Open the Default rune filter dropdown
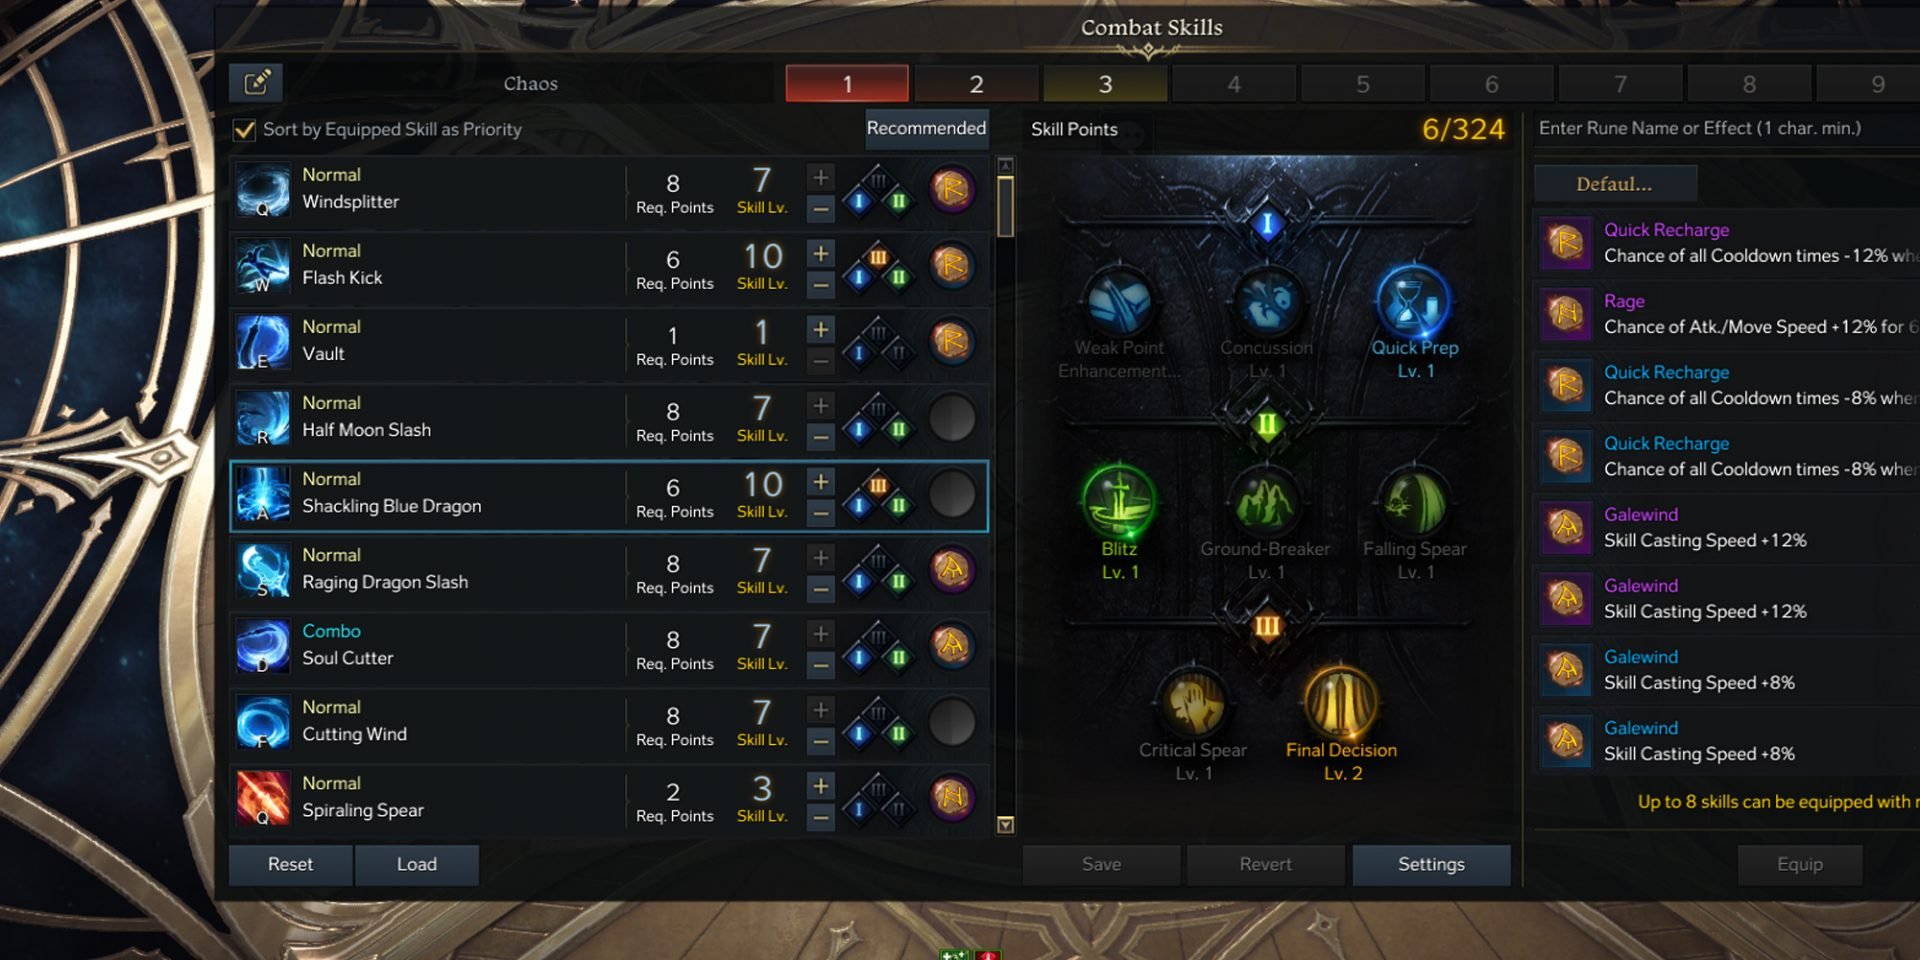1920x960 pixels. click(1615, 184)
